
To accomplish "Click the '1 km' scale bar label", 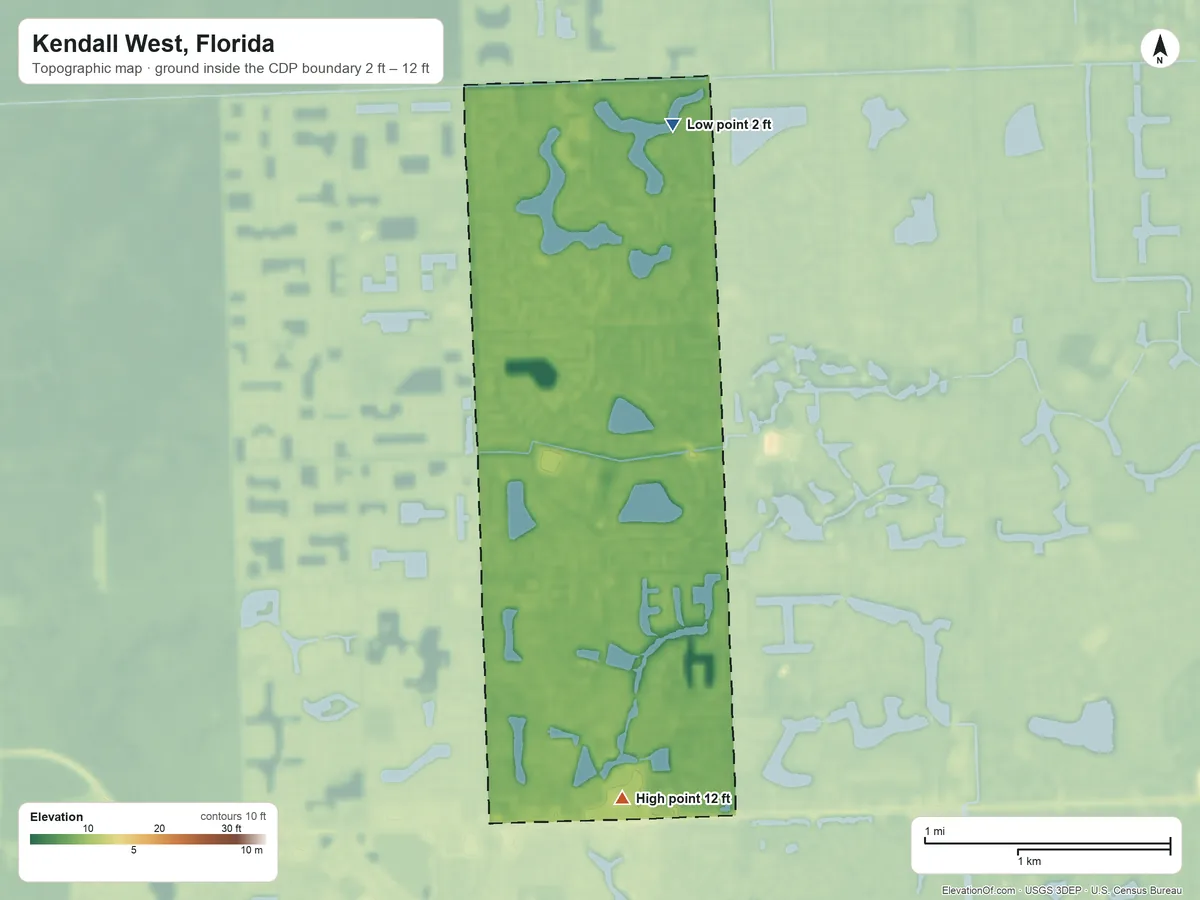I will [1029, 861].
